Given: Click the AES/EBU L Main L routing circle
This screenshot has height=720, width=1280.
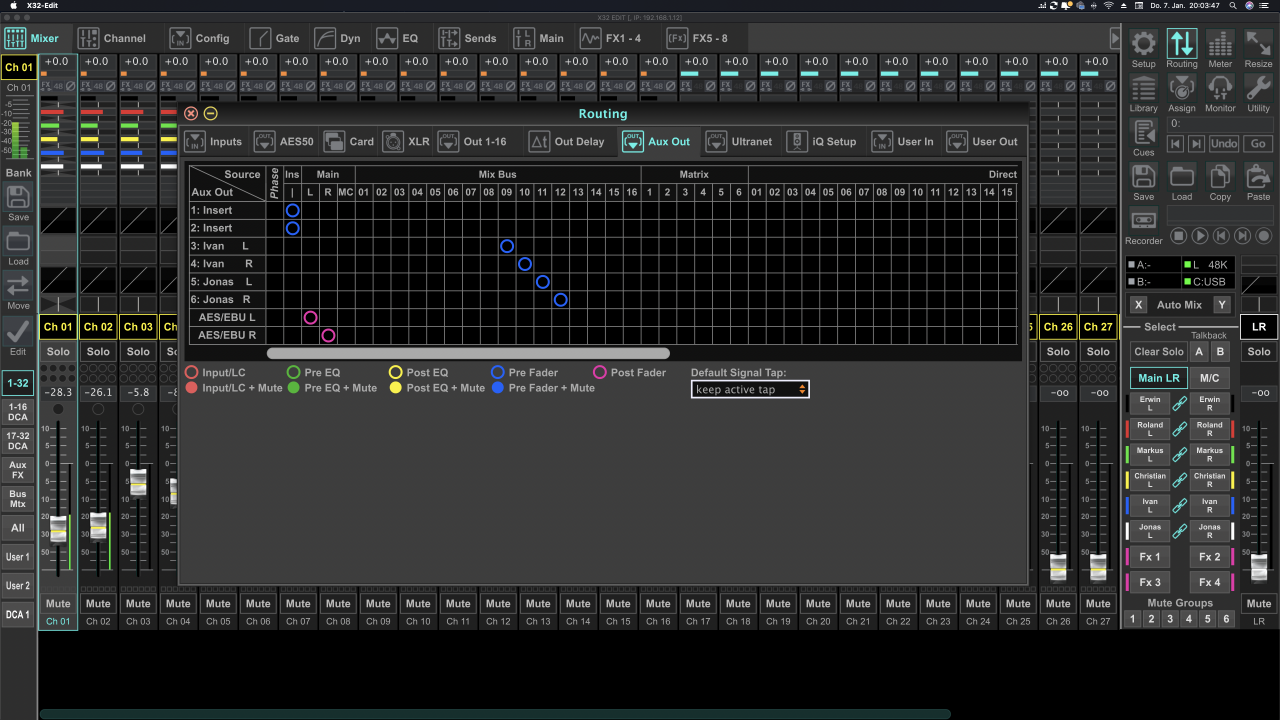Looking at the screenshot, I should point(310,318).
